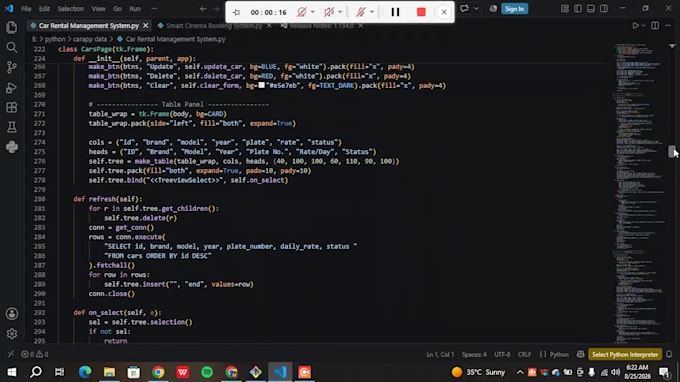Screen dimensions: 680x382
Task: Open system audio options dropdown arrow
Action: tap(340, 12)
